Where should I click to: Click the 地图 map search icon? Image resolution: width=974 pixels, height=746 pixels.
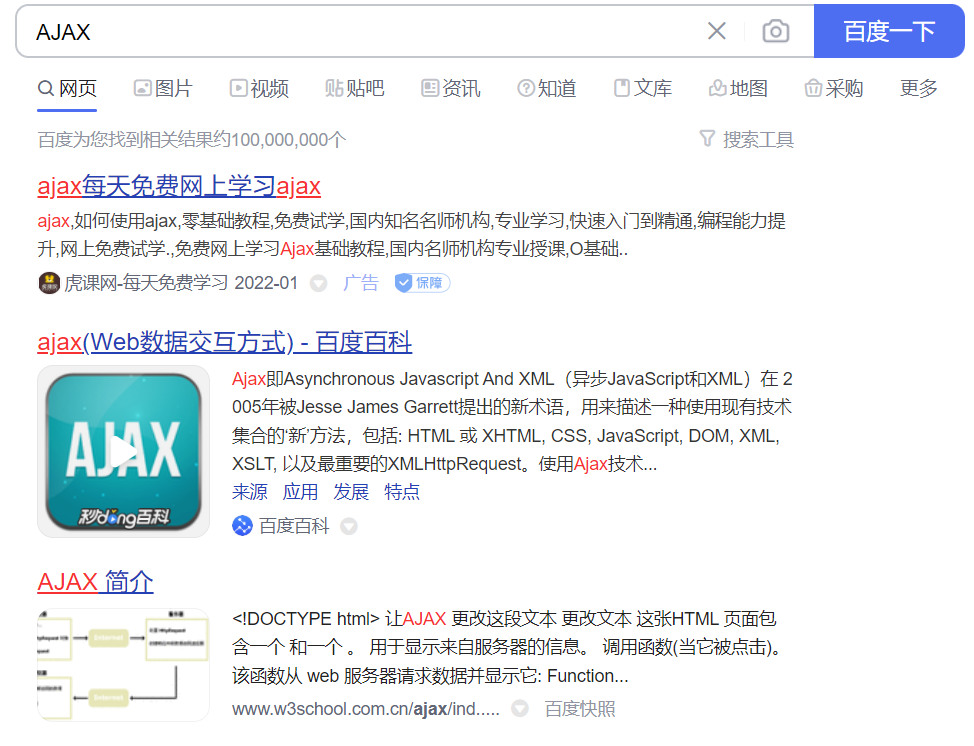tap(716, 88)
